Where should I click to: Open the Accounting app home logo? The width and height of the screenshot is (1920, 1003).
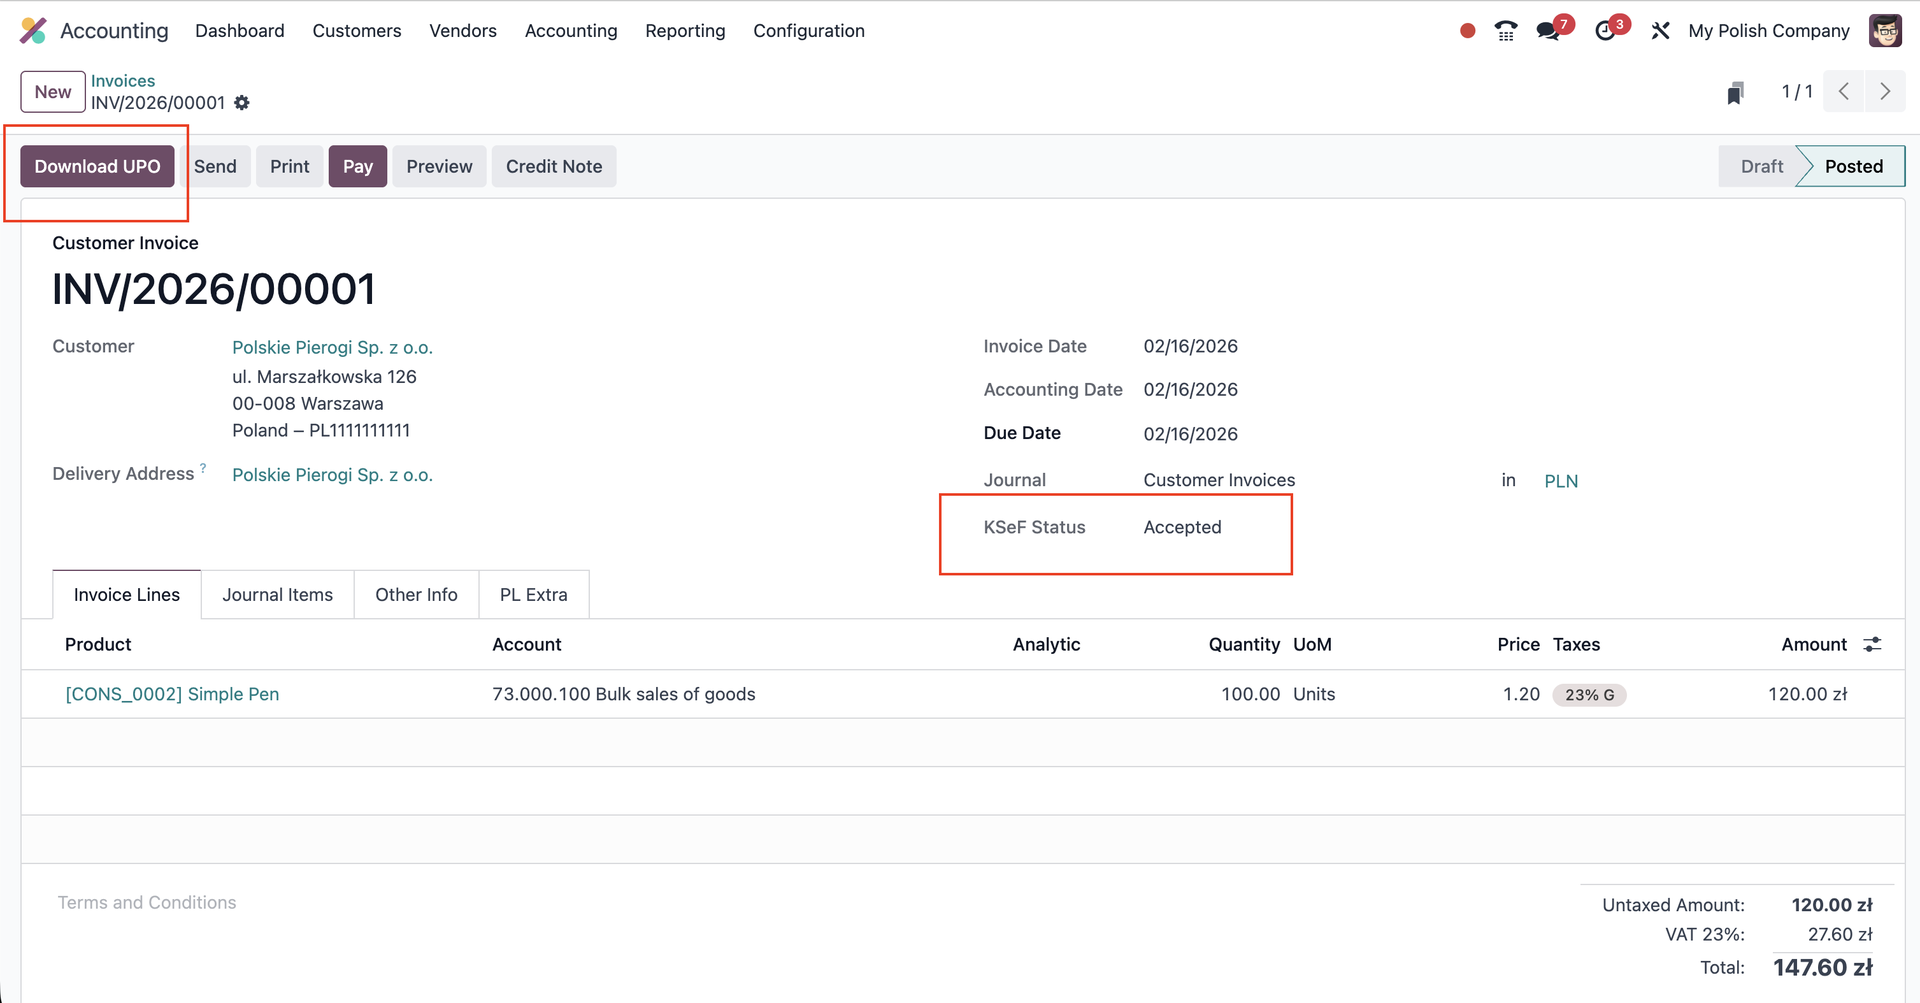33,31
